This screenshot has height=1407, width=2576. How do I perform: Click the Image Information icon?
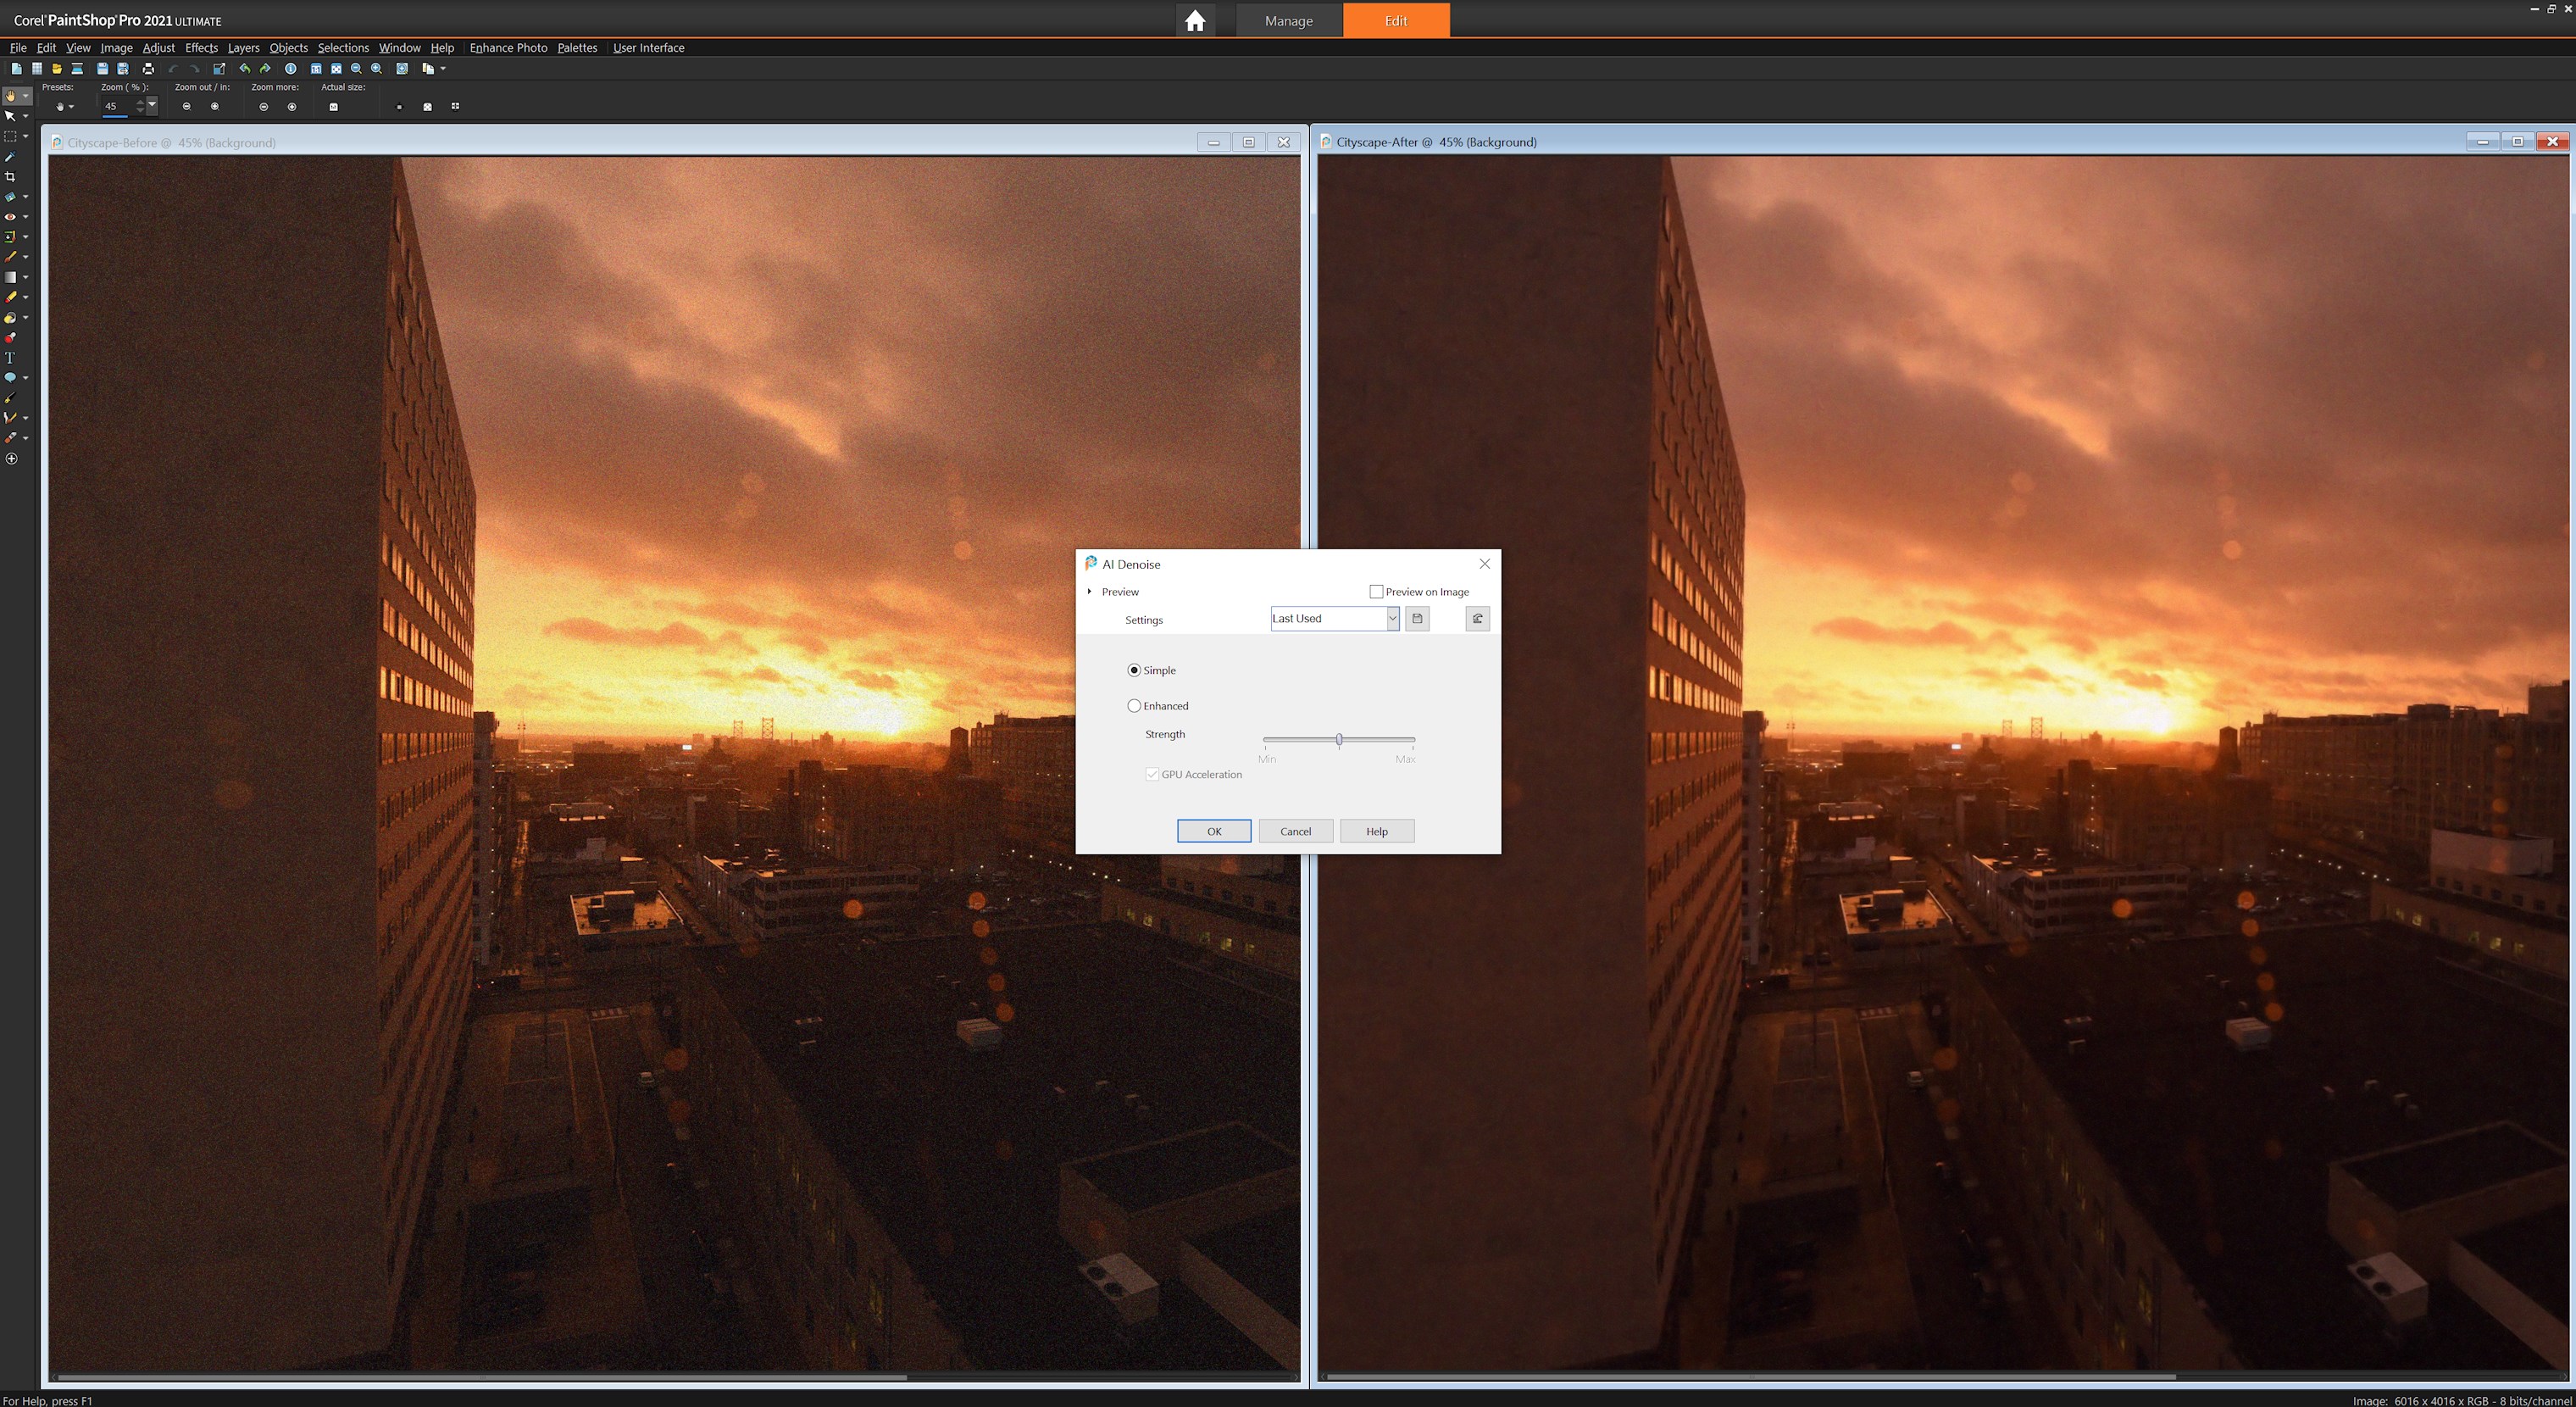click(290, 69)
